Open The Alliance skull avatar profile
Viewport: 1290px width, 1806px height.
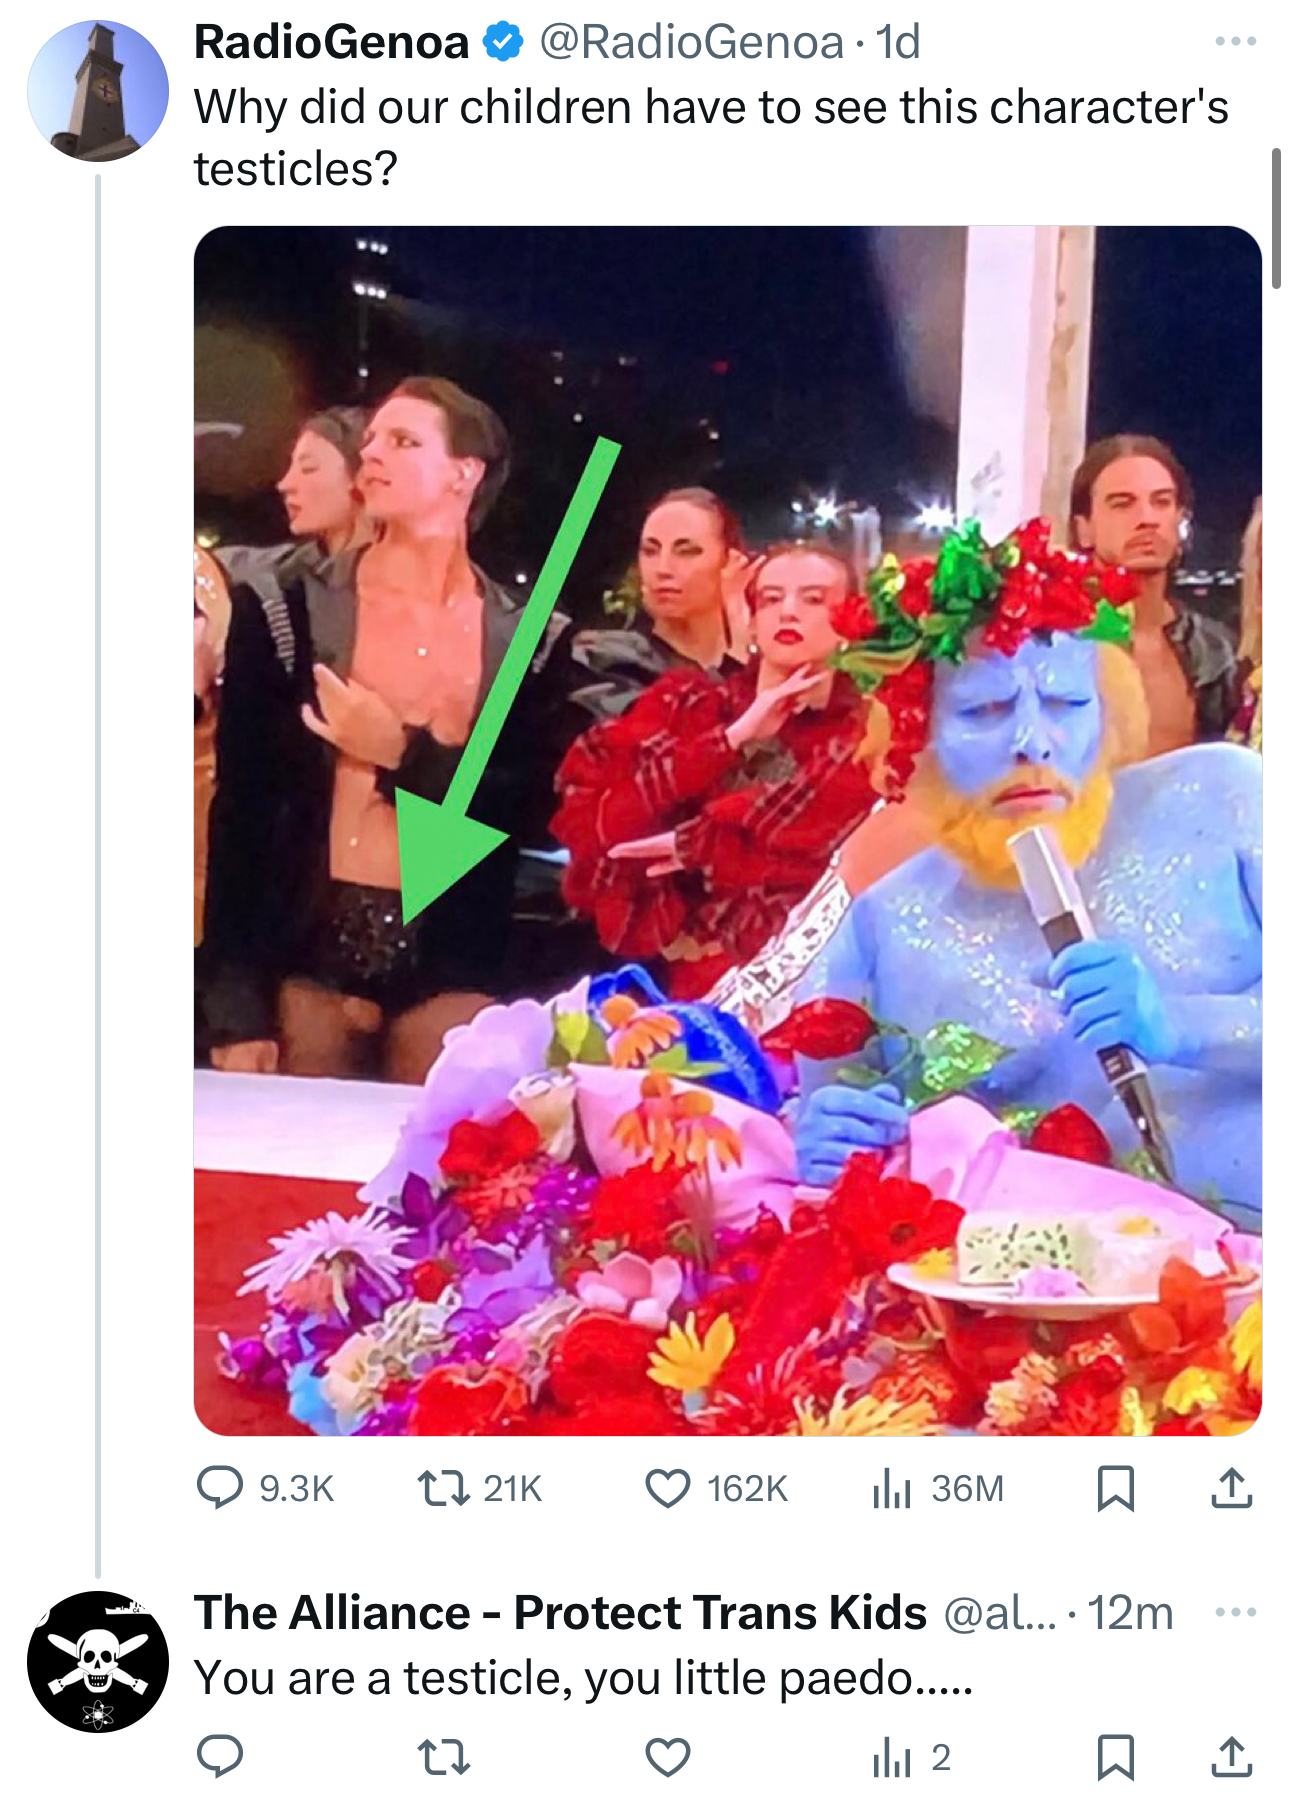[98, 1661]
